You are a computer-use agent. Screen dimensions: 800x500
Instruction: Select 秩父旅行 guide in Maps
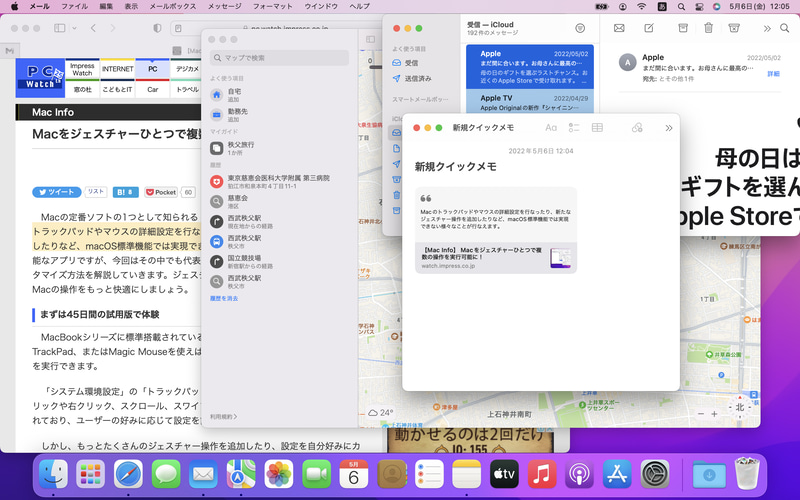pyautogui.click(x=279, y=148)
